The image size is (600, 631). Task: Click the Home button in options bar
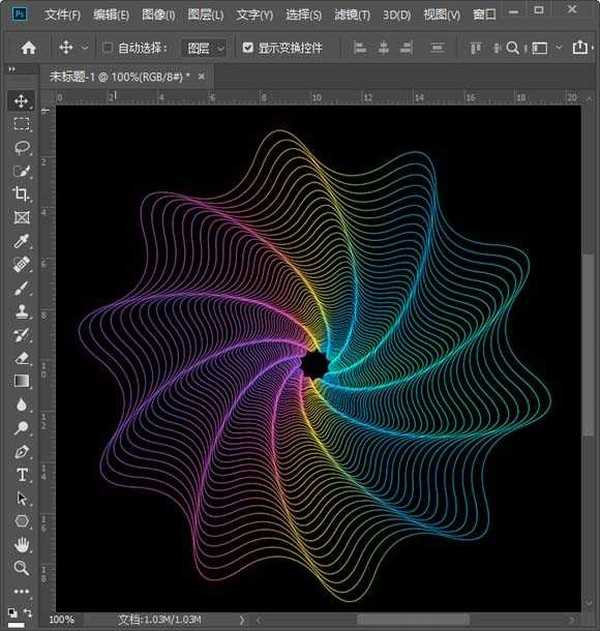pyautogui.click(x=29, y=47)
